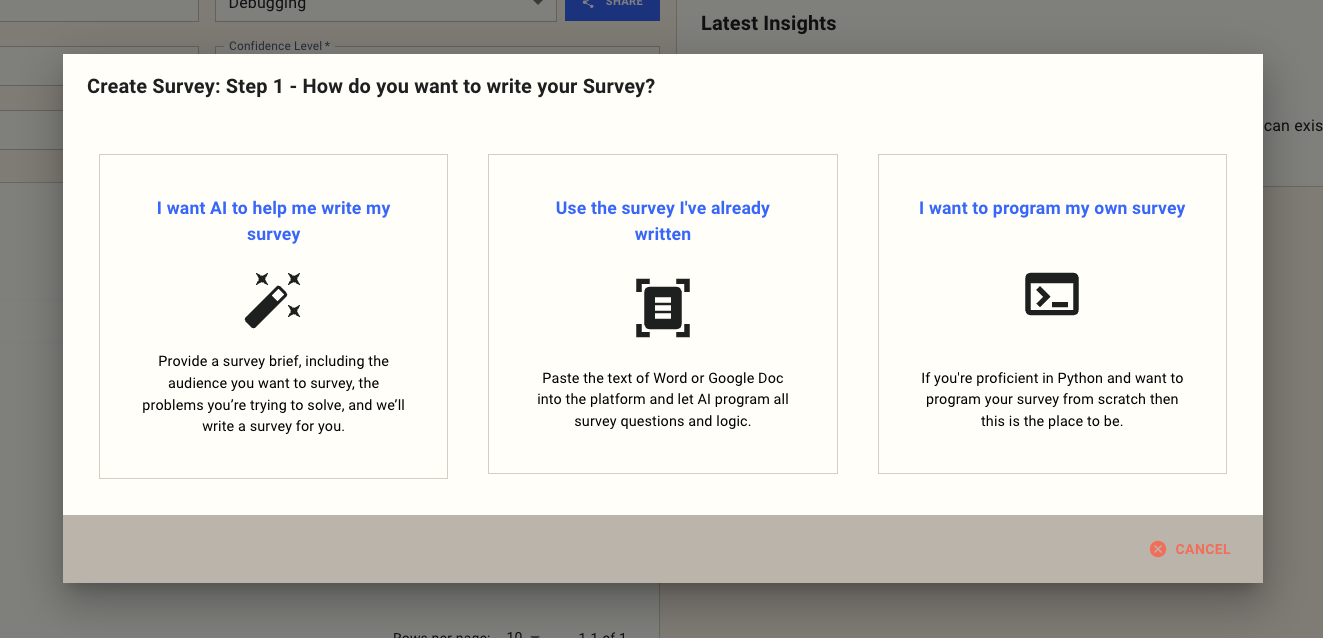Viewport: 1323px width, 638px height.
Task: Click the "Create Survey: Step 1" dialog title
Action: 371,87
